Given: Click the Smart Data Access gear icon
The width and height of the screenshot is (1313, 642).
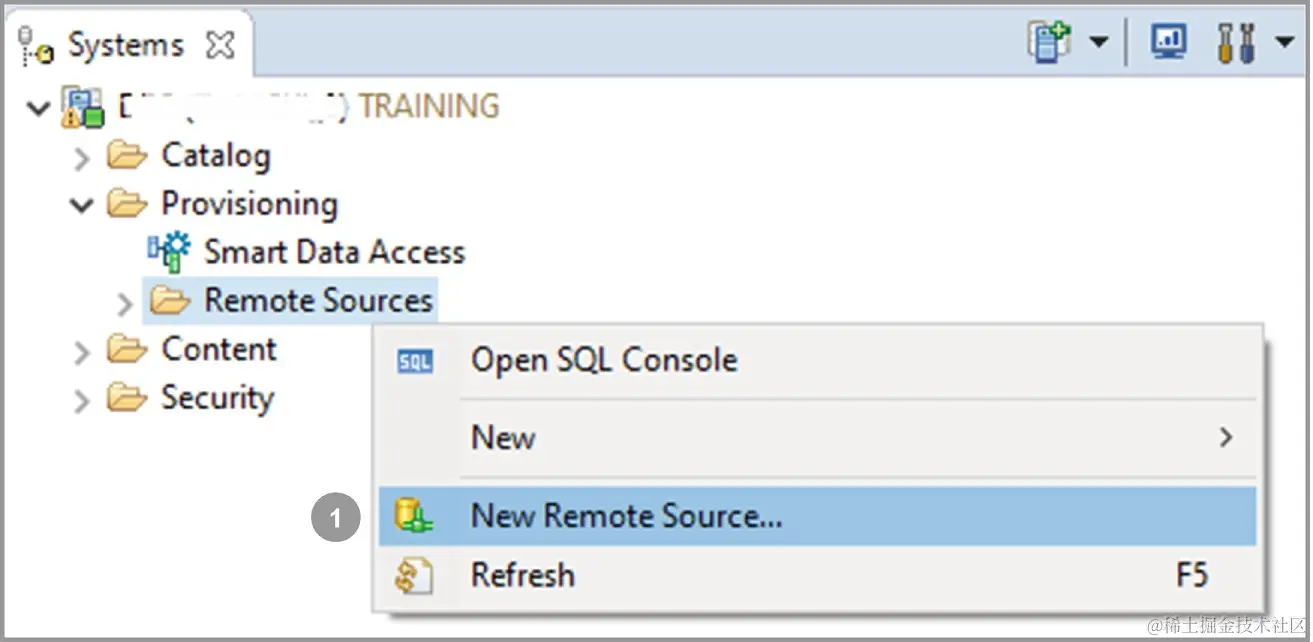Looking at the screenshot, I should (169, 252).
